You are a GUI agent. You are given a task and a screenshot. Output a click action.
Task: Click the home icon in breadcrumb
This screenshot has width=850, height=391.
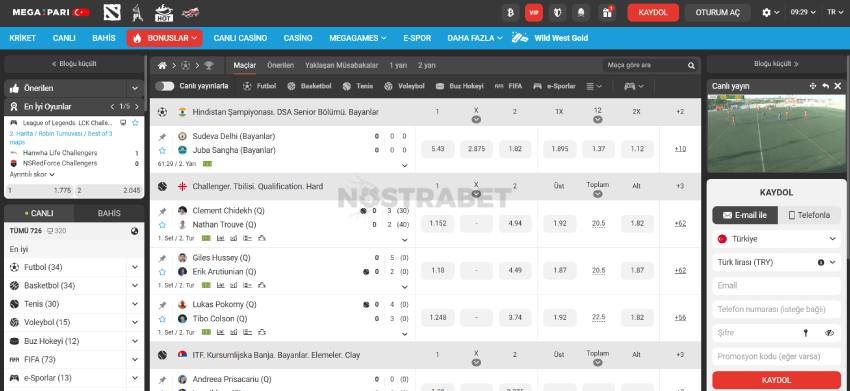(162, 66)
